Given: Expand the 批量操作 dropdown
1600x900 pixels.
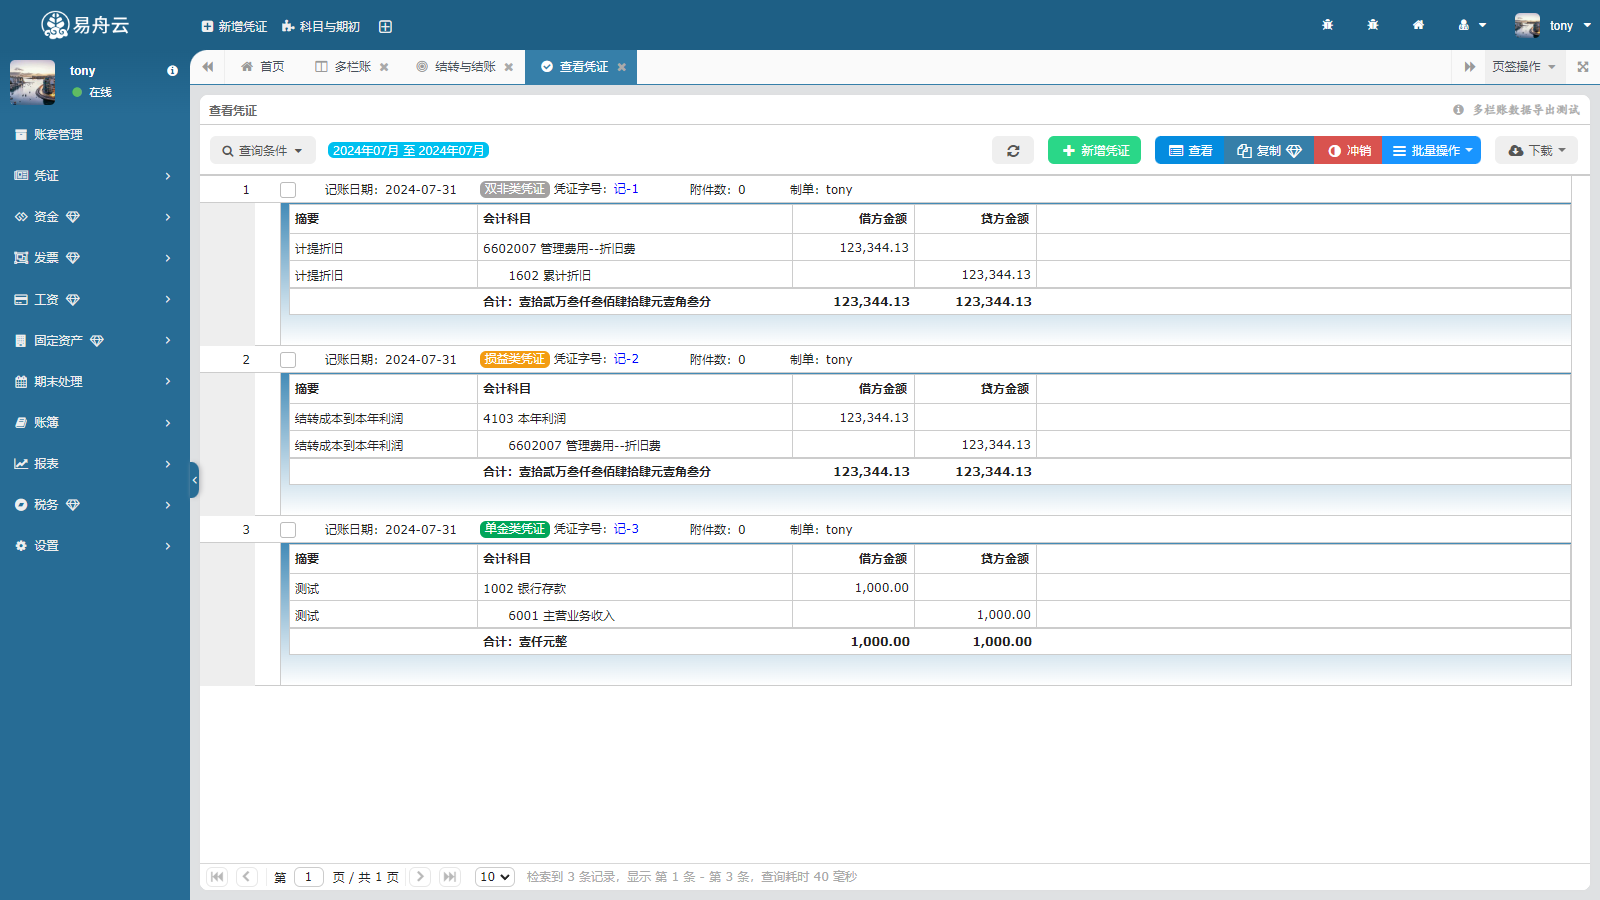Looking at the screenshot, I should tap(1431, 150).
